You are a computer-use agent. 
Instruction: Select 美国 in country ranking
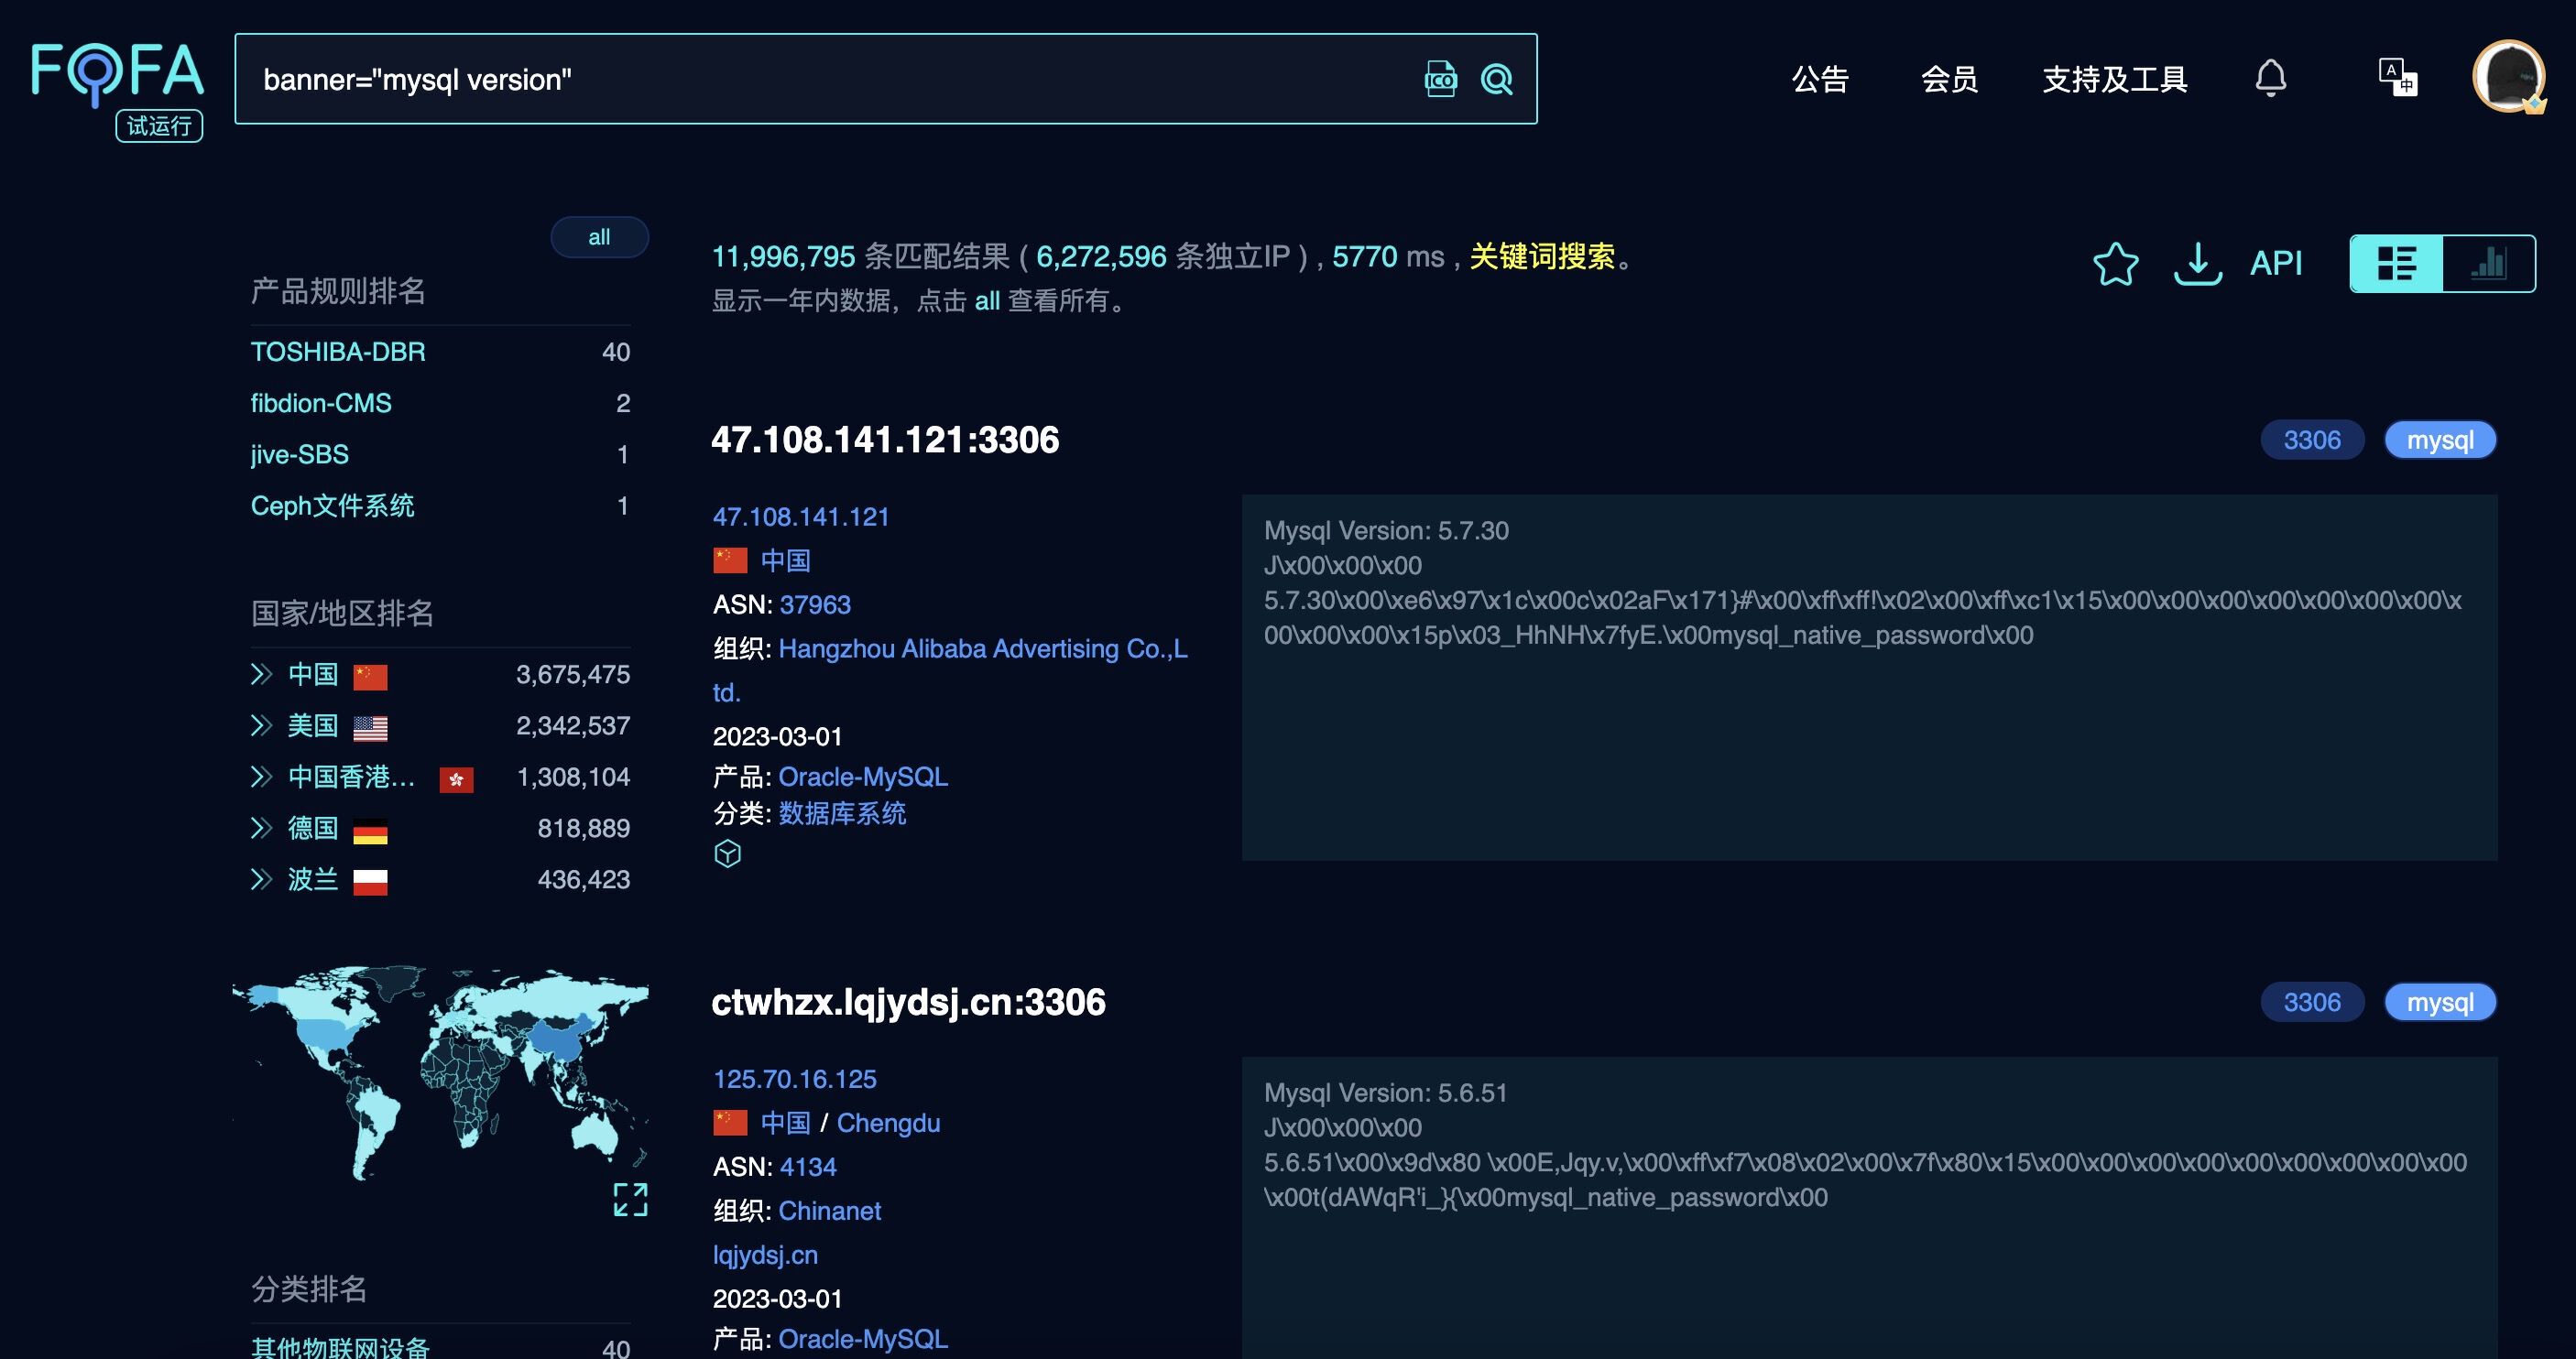tap(313, 725)
